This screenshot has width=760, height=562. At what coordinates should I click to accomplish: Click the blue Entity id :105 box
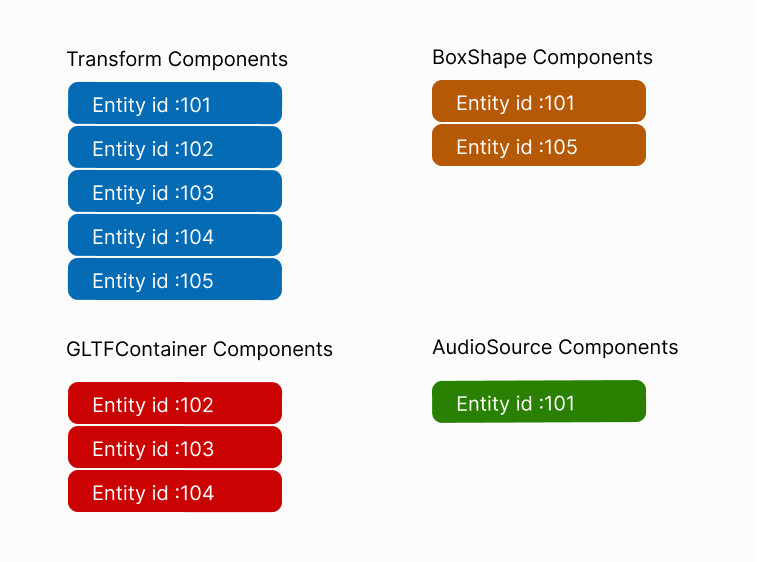175,280
